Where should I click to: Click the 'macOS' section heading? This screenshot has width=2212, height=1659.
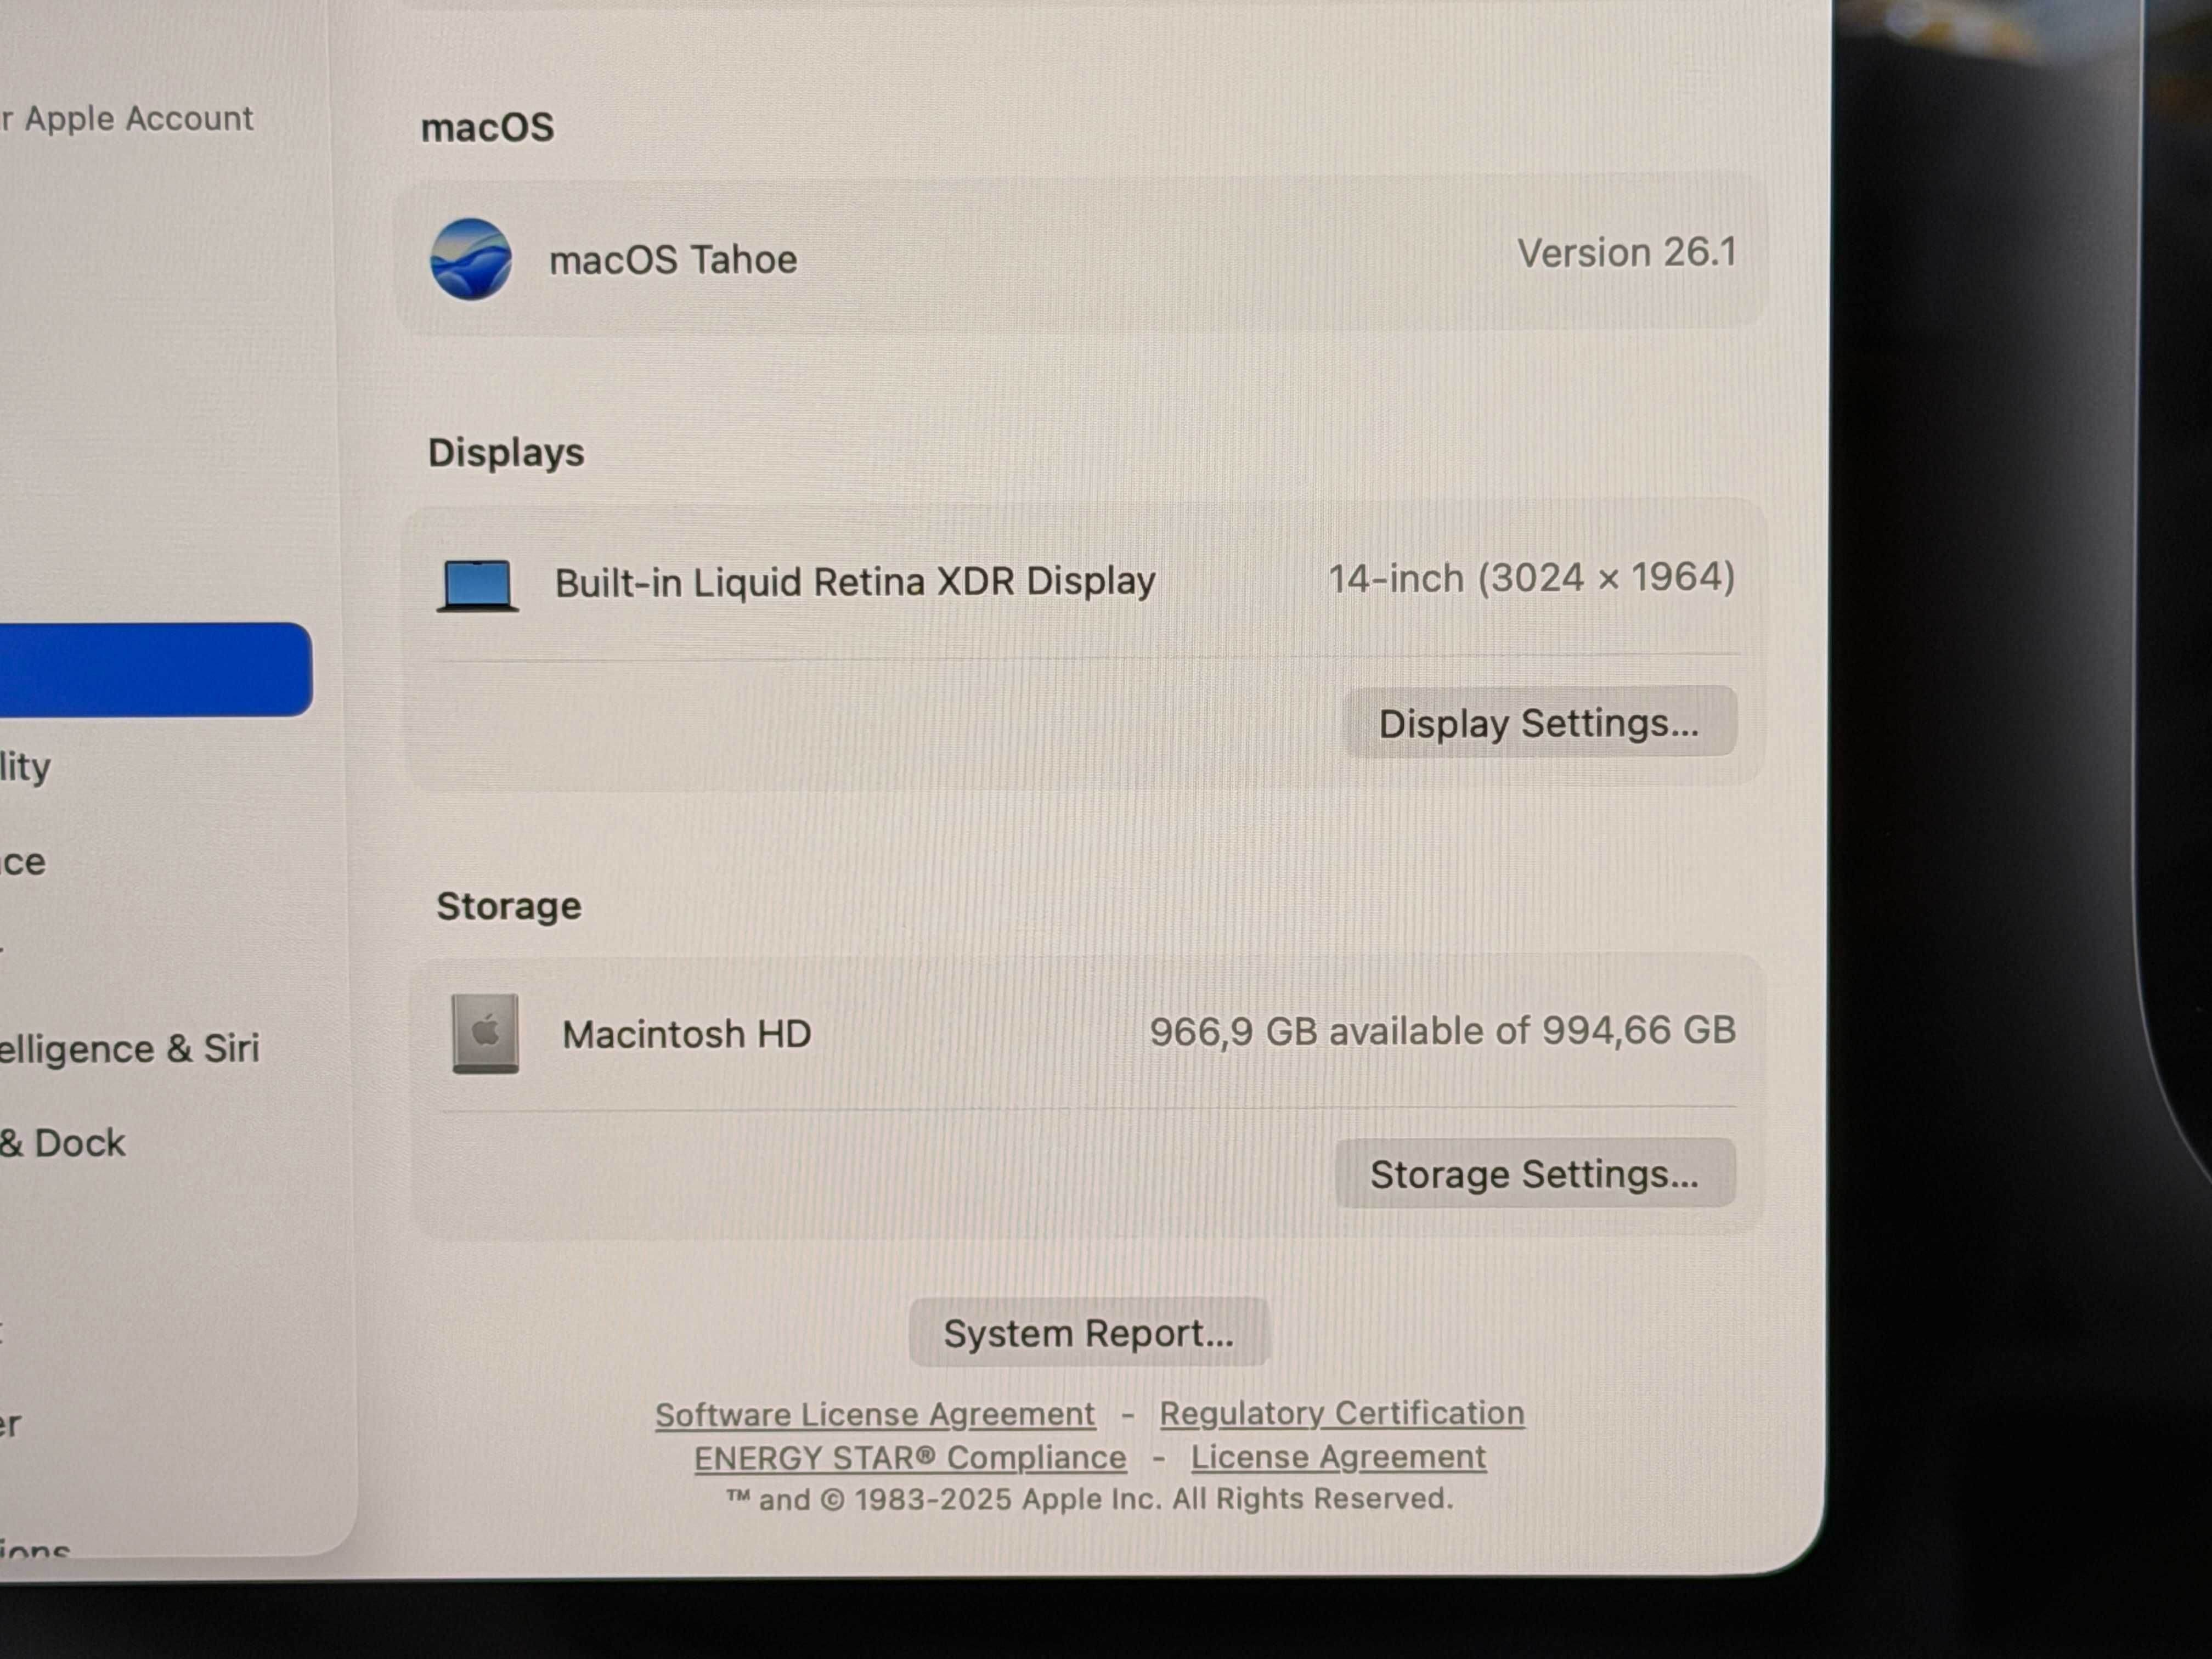[x=487, y=127]
